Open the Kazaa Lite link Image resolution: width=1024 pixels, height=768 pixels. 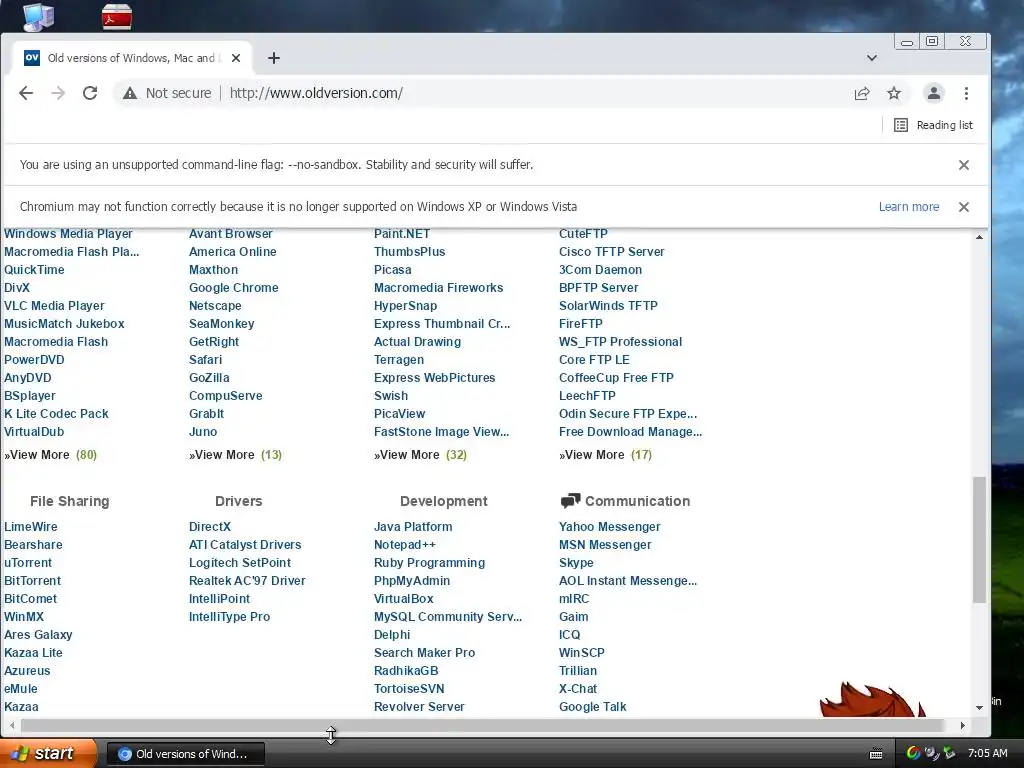pos(33,652)
